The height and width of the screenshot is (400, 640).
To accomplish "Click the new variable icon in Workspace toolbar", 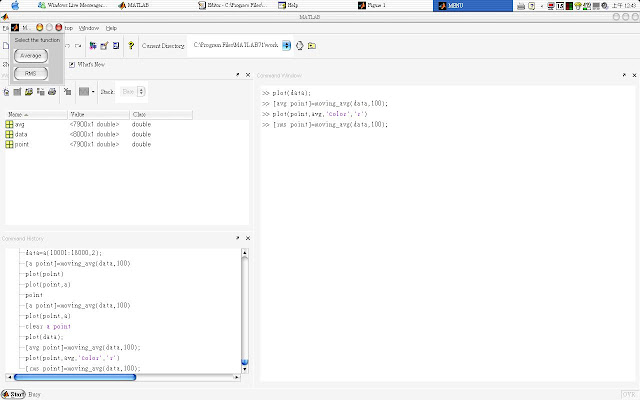I will (x=6, y=92).
